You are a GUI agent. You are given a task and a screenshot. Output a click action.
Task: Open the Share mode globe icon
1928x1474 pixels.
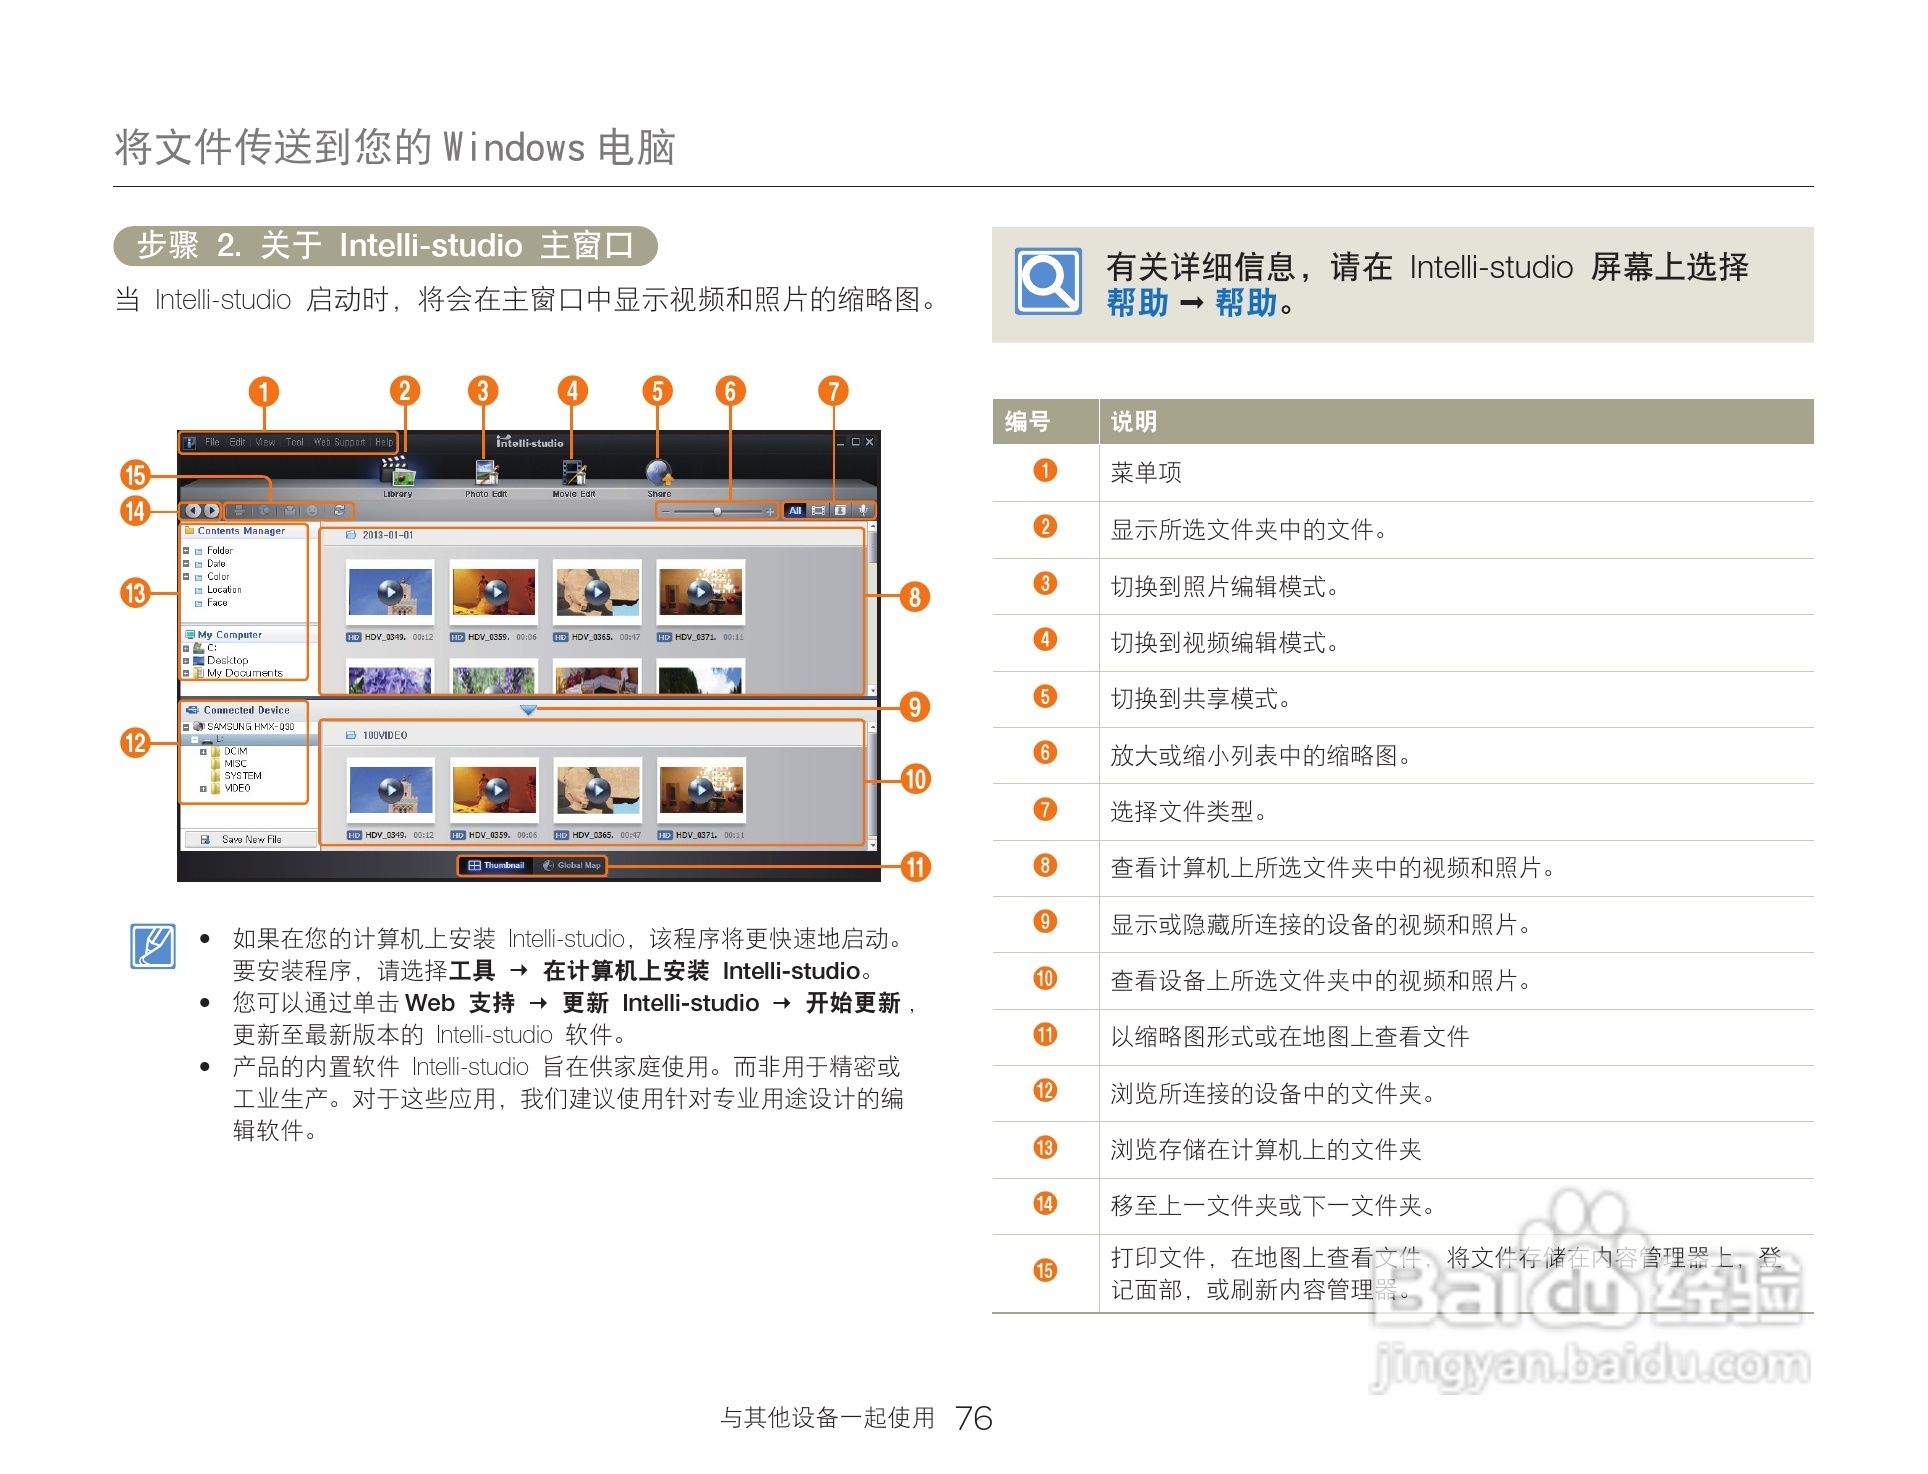click(x=660, y=472)
